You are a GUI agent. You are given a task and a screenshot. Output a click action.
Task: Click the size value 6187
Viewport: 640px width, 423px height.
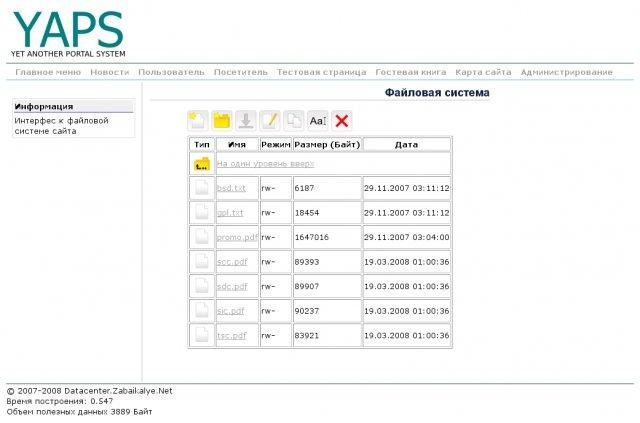[x=304, y=188]
